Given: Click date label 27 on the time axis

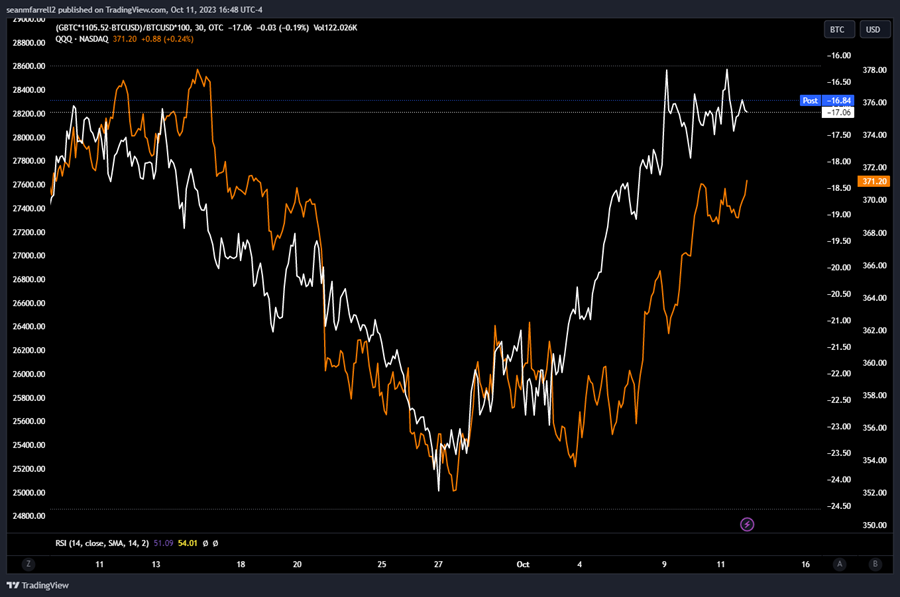Looking at the screenshot, I should pos(438,564).
